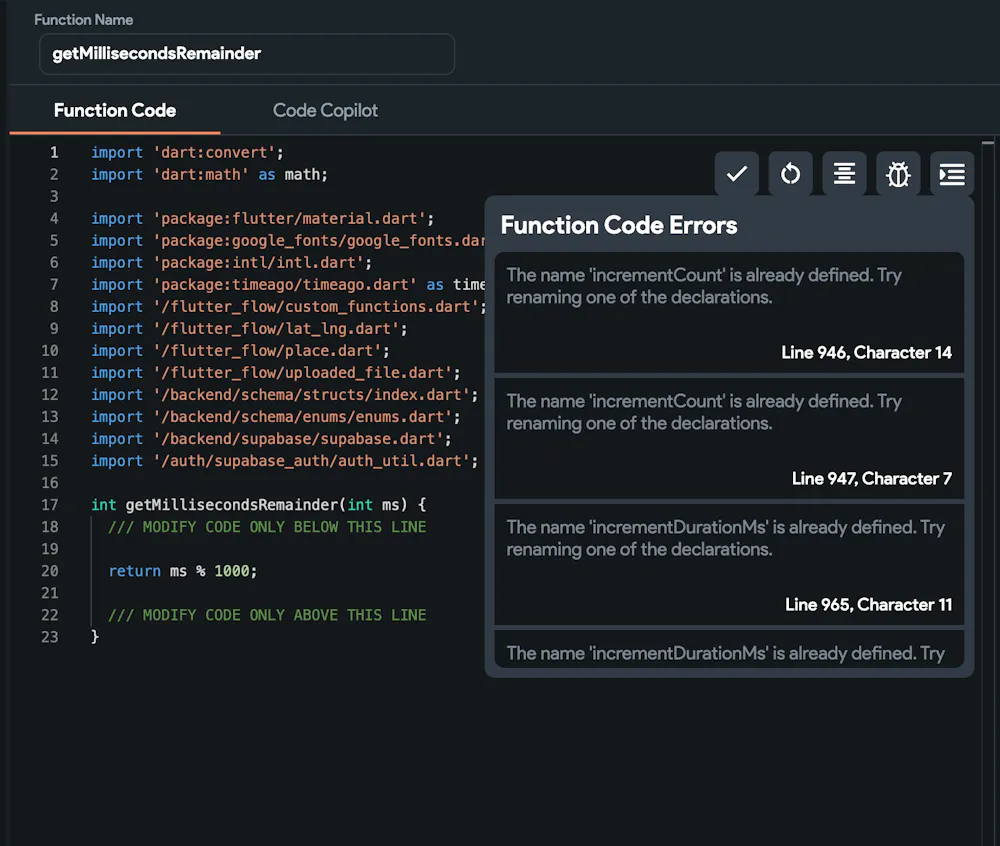Click the editor vertical scrollbar

(988, 492)
